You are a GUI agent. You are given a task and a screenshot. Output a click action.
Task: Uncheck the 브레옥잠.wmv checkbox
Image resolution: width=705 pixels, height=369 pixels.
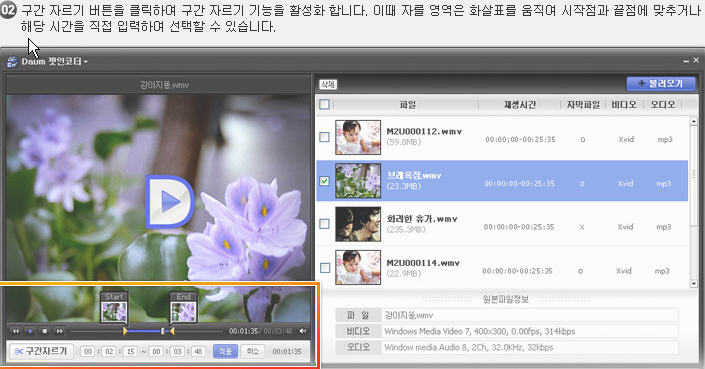[x=324, y=181]
